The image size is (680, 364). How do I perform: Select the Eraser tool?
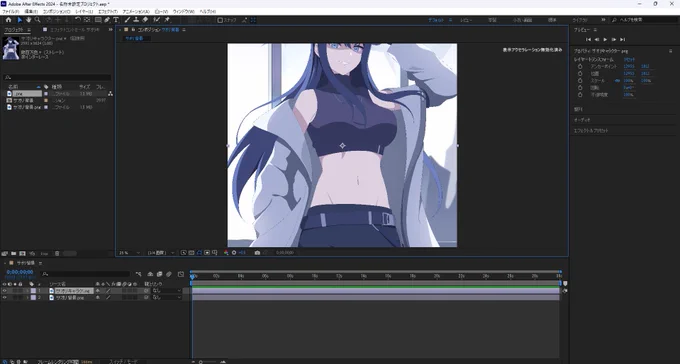click(x=145, y=20)
